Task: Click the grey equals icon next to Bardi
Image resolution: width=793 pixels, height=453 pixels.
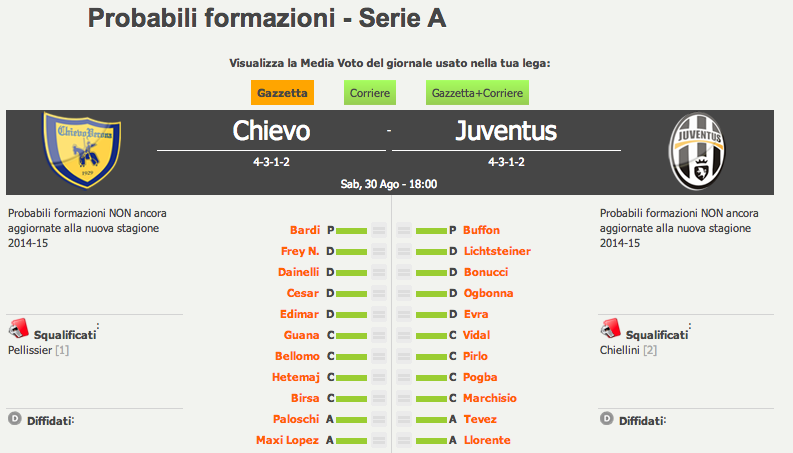Action: coord(379,231)
